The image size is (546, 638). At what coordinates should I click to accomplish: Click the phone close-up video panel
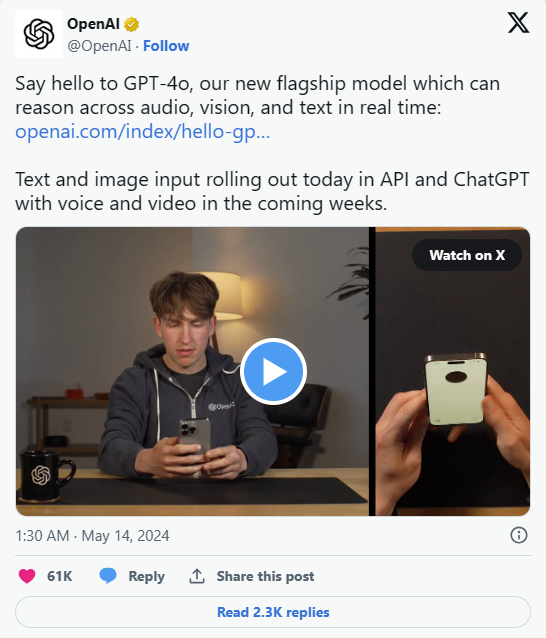pyautogui.click(x=452, y=372)
